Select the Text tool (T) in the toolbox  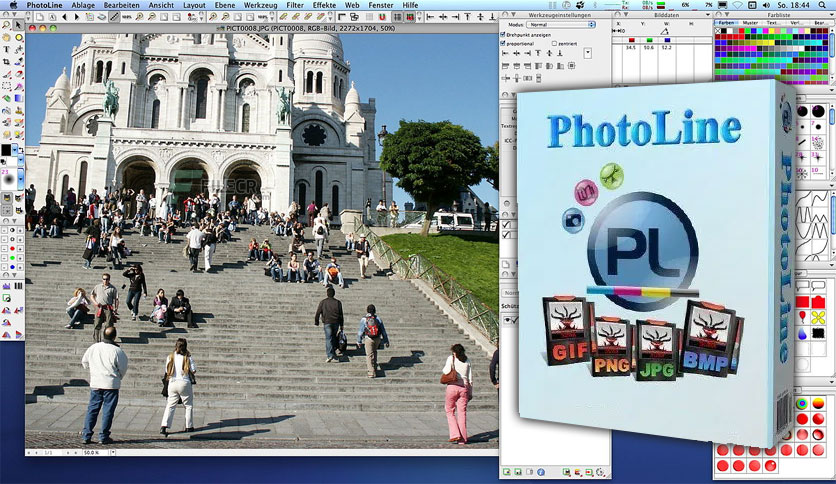click(6, 50)
